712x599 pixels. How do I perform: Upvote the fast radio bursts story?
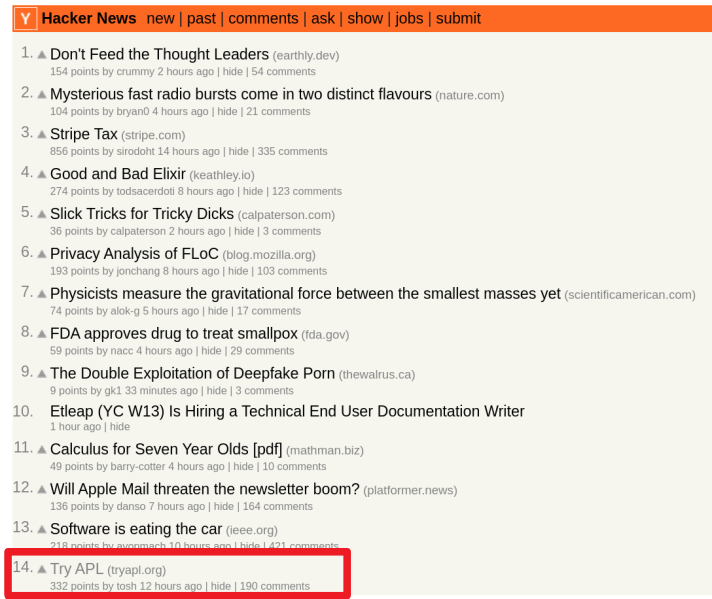pyautogui.click(x=42, y=95)
